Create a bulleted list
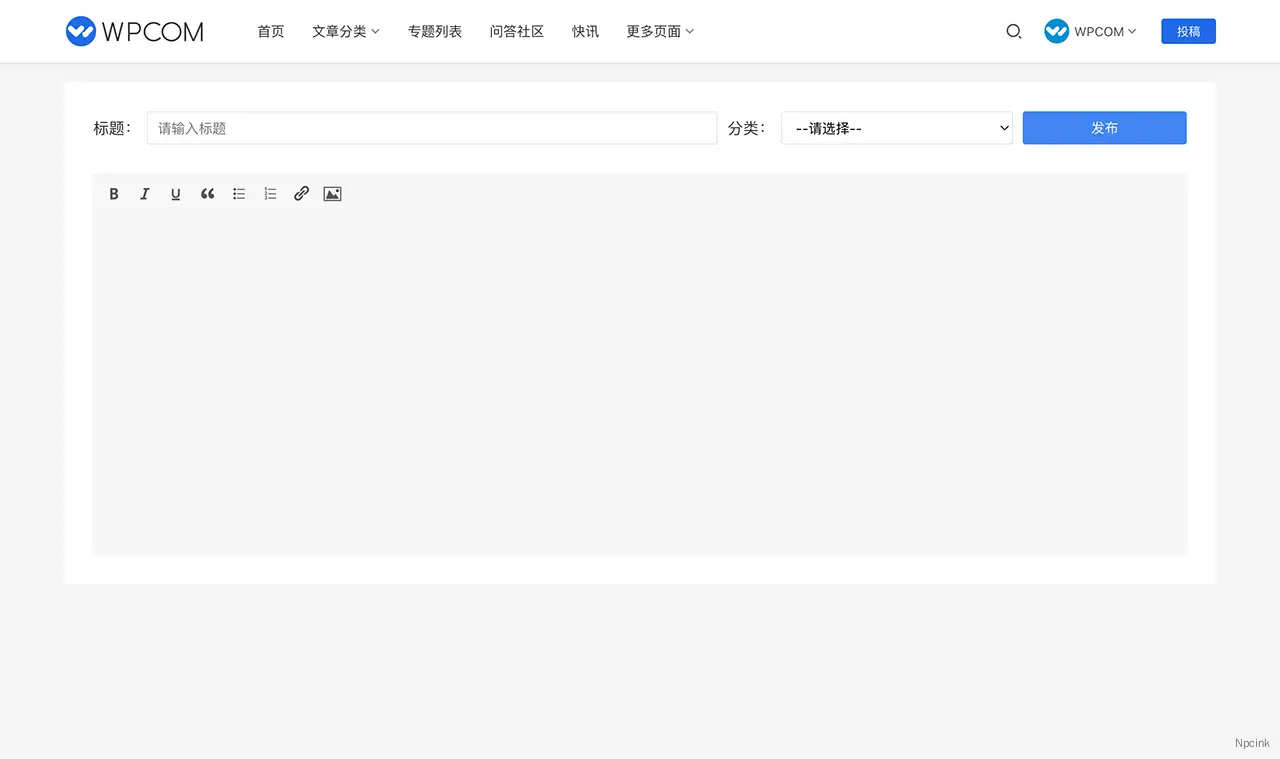 pos(239,193)
